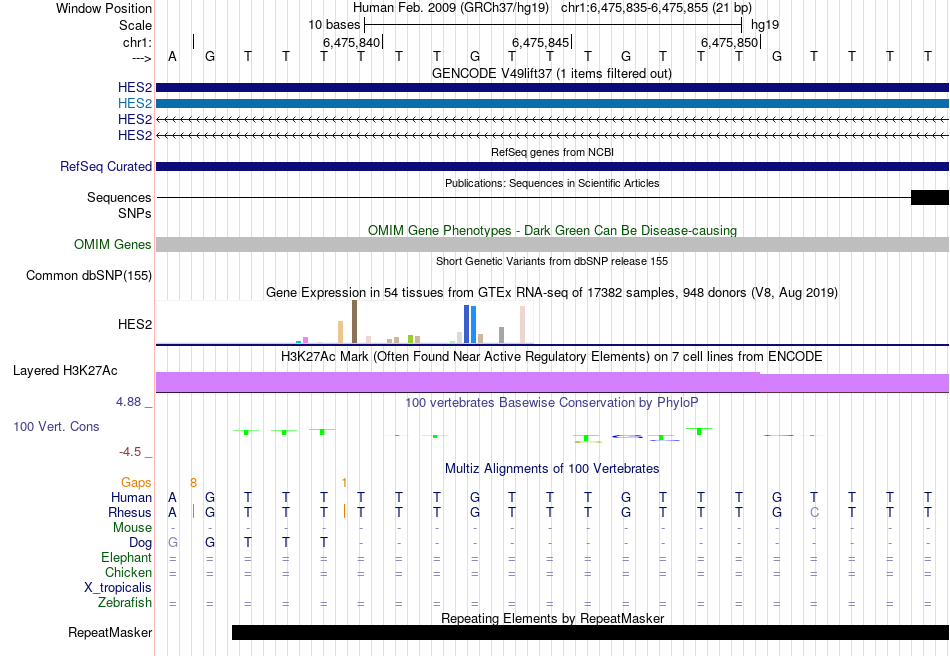Select the Zebrafish alignment row label
This screenshot has height=656, width=950.
pyautogui.click(x=125, y=603)
